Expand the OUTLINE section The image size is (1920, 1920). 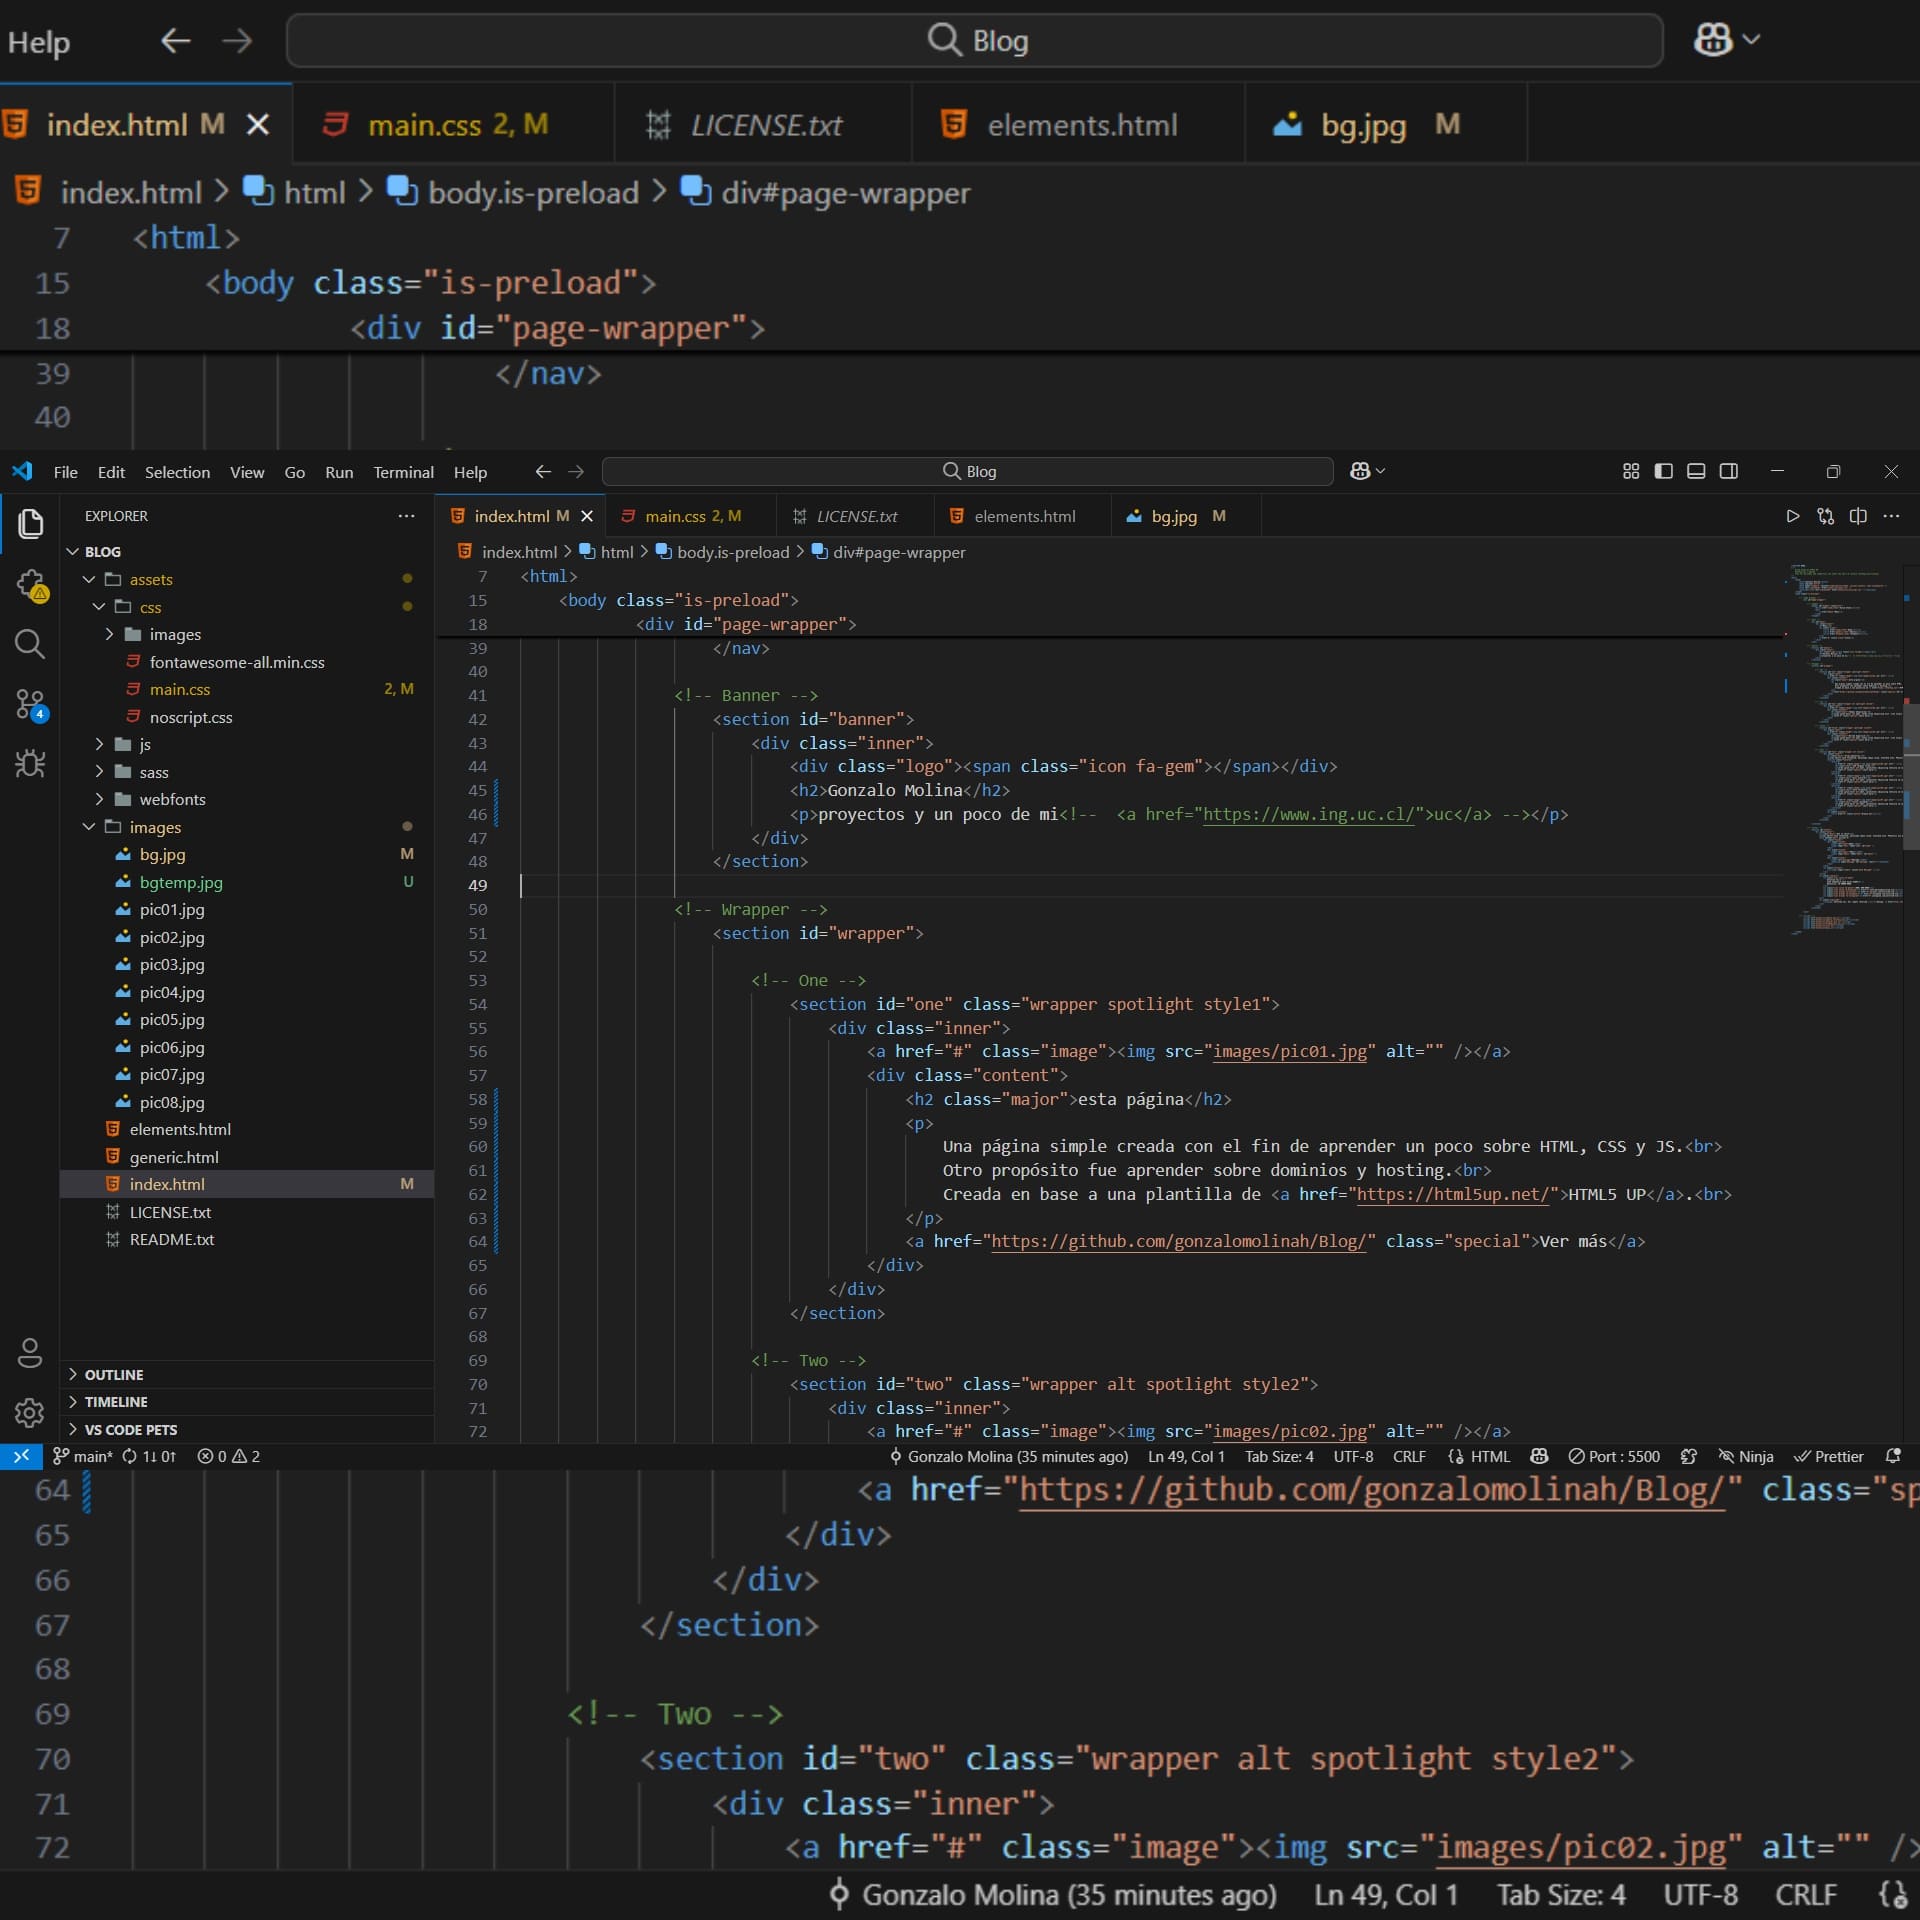(x=113, y=1374)
